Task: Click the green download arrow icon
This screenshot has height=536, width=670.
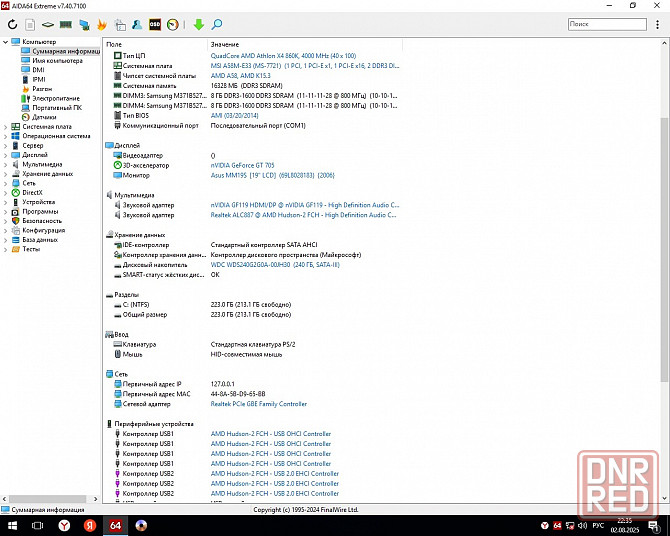Action: click(199, 24)
